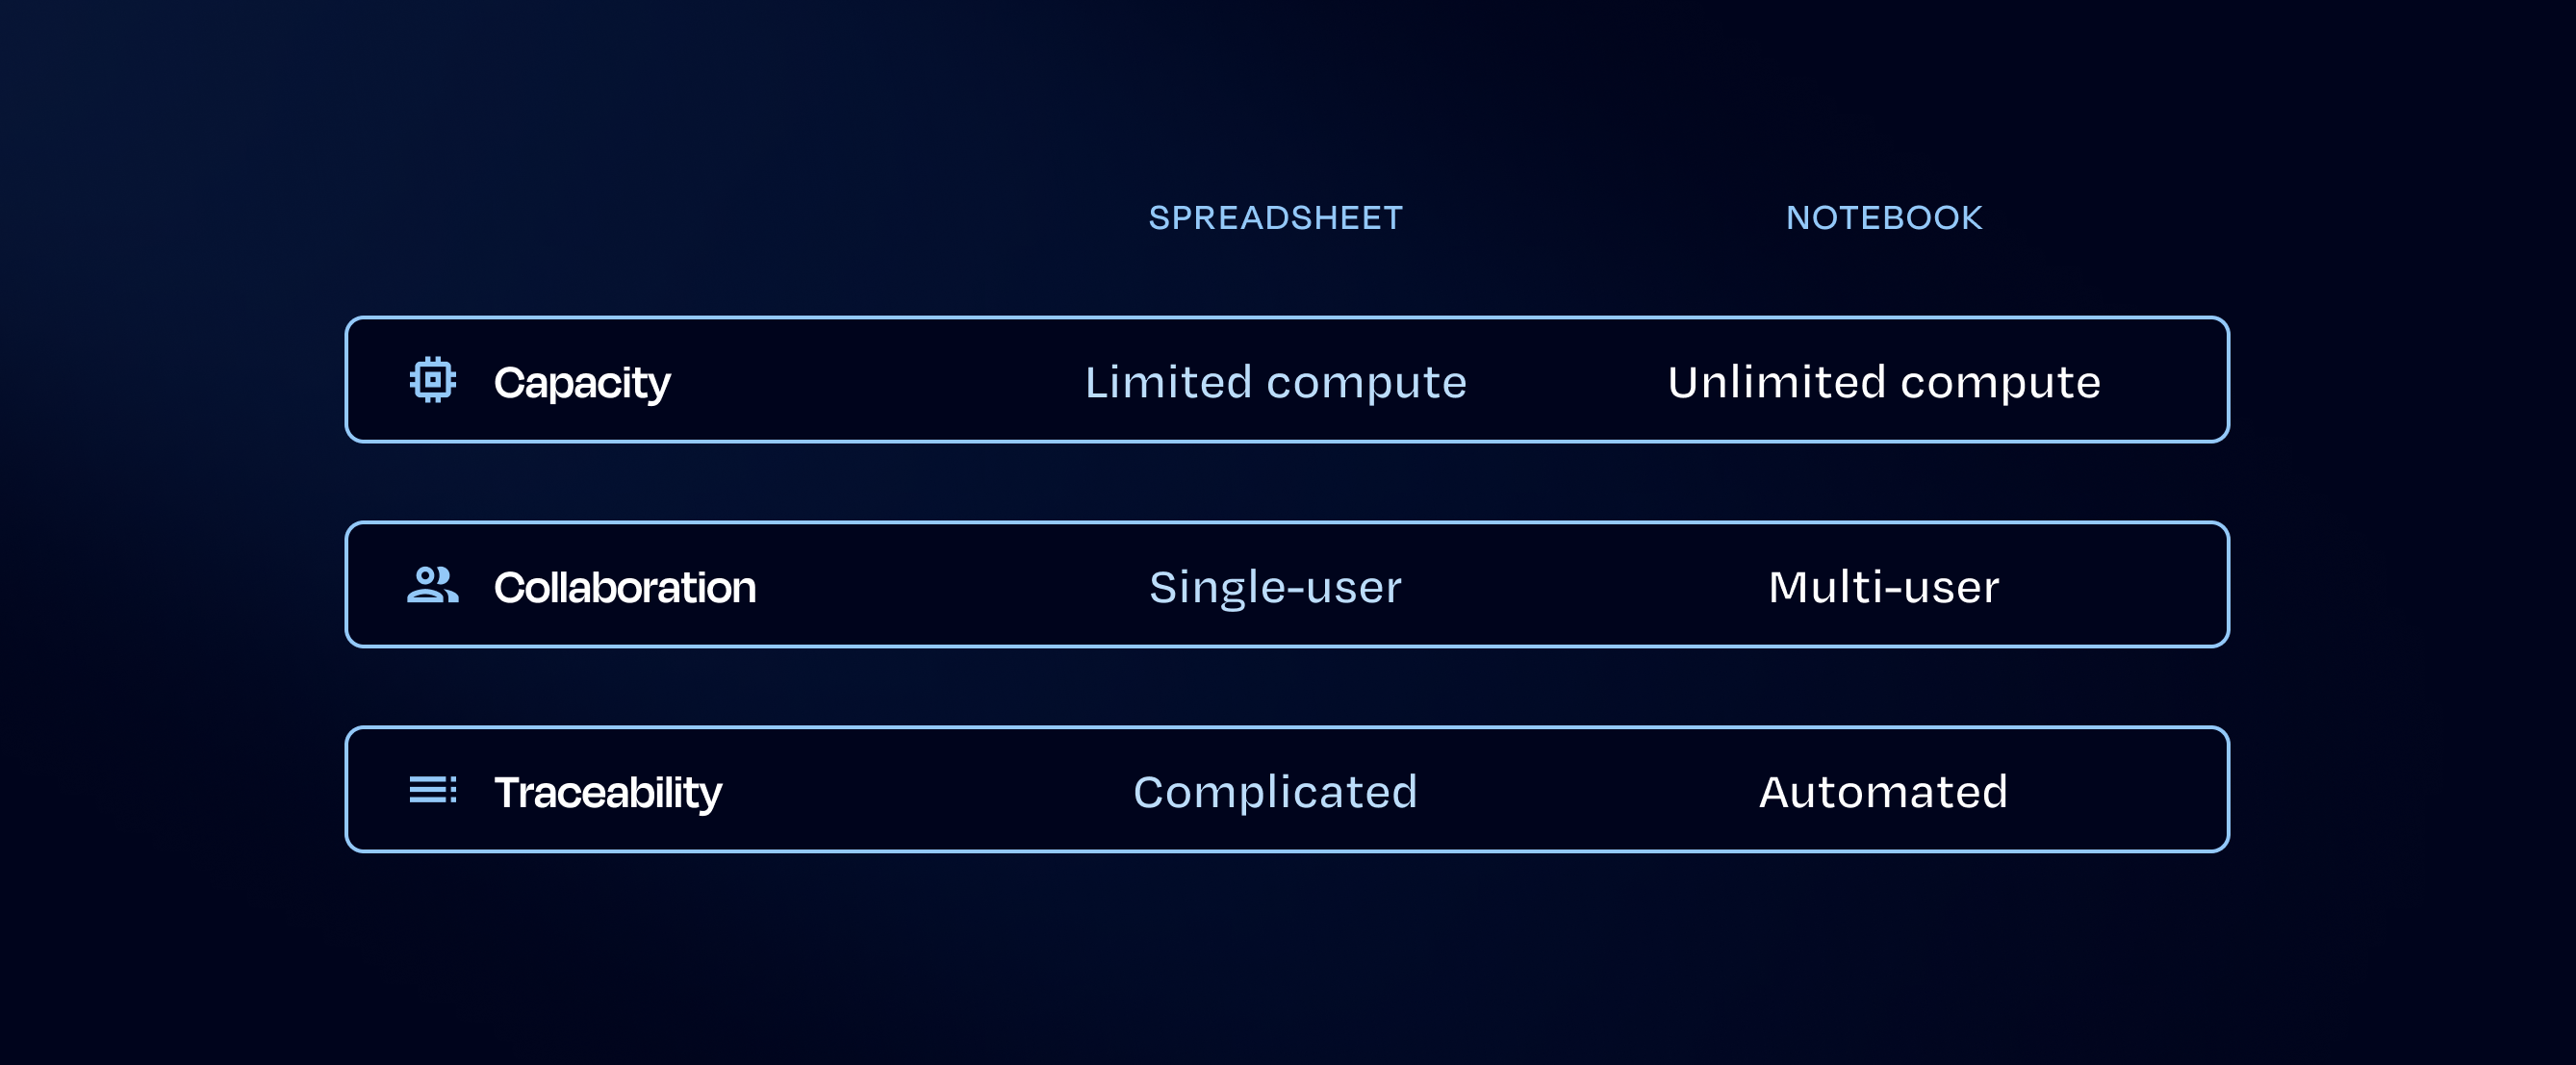
Task: Click the Traceability list icon
Action: click(433, 790)
